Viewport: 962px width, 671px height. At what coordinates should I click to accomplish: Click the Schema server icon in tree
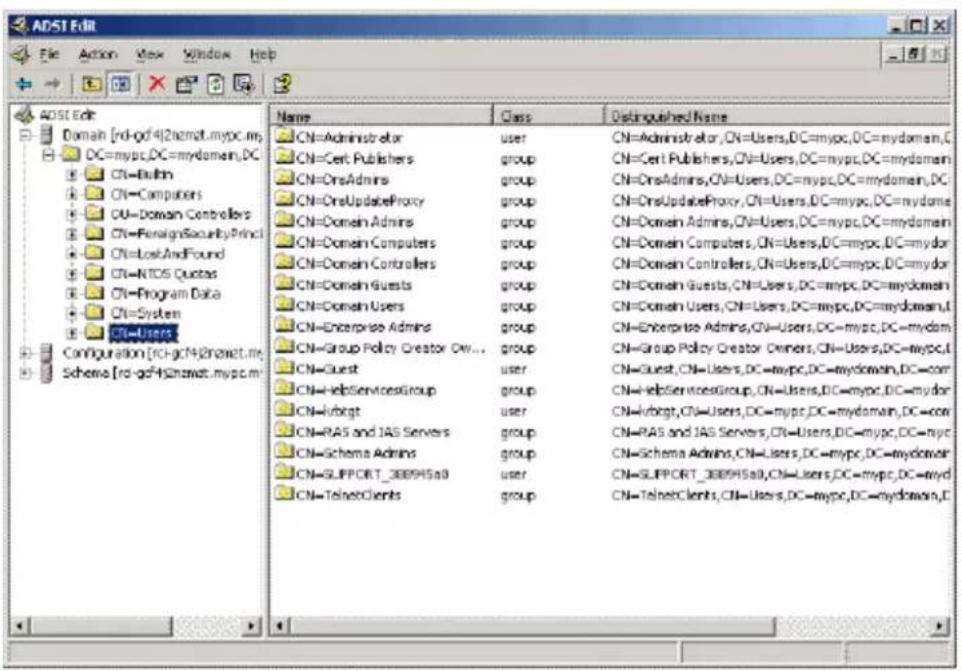46,372
